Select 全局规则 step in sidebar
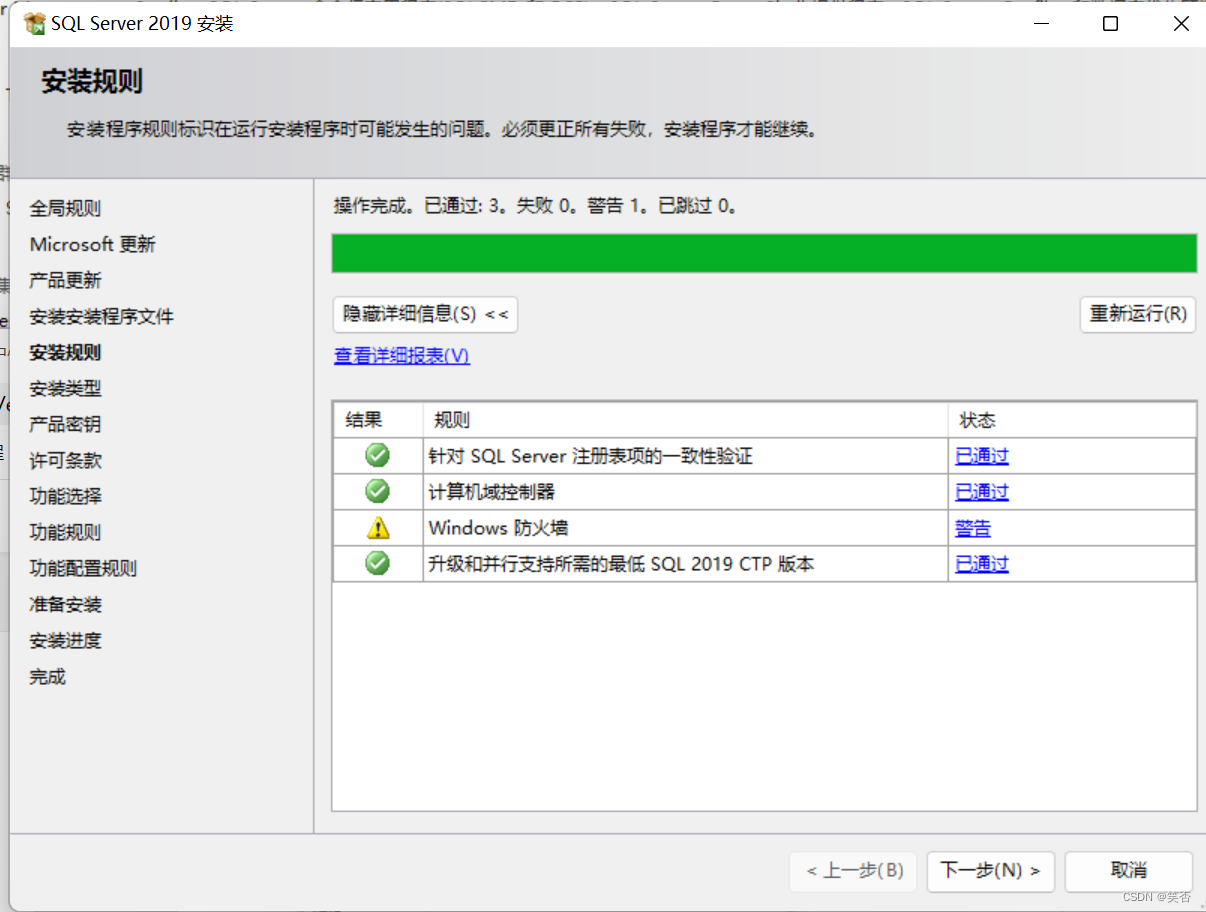This screenshot has height=912, width=1206. coord(65,208)
